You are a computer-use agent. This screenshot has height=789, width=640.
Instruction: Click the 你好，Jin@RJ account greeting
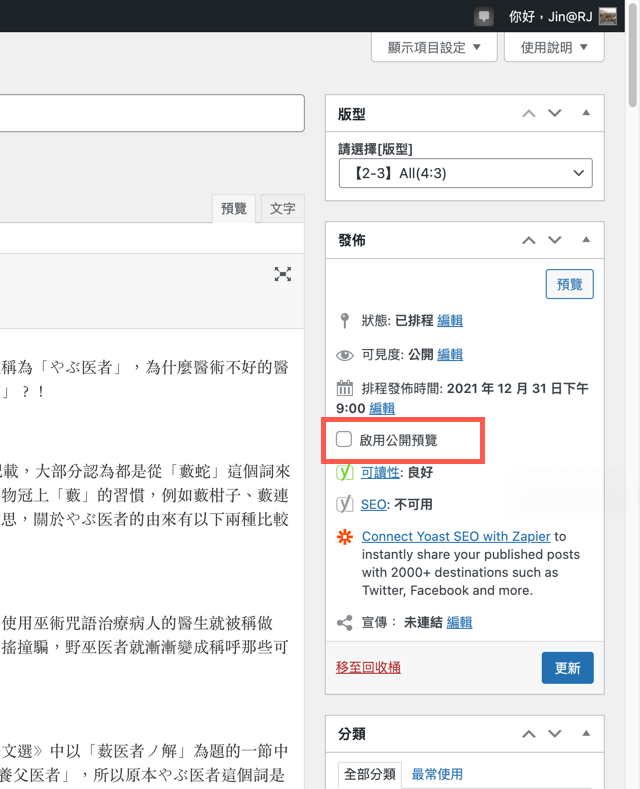click(x=550, y=17)
